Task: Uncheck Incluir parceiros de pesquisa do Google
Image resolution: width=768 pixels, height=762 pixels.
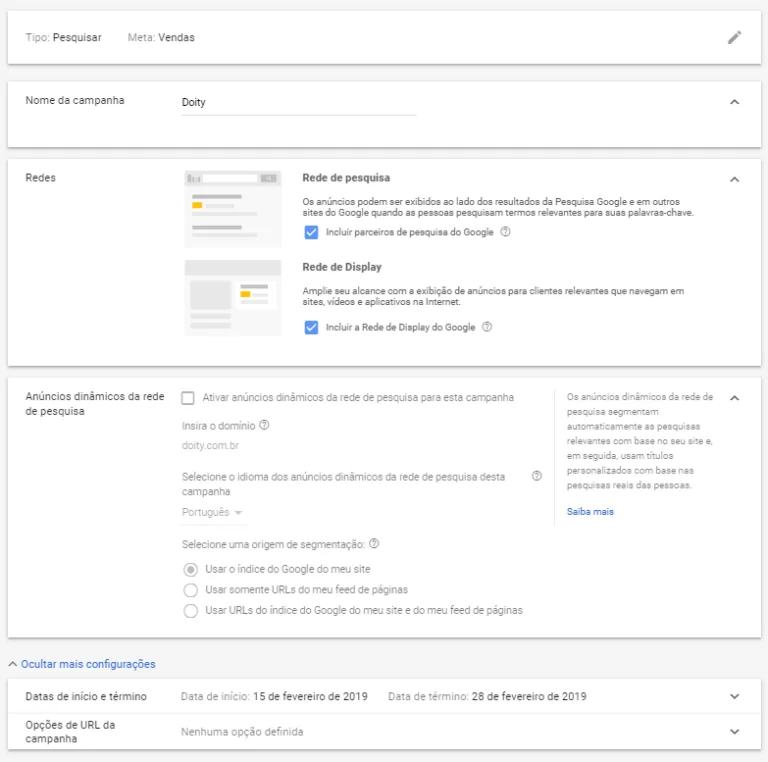Action: [311, 232]
